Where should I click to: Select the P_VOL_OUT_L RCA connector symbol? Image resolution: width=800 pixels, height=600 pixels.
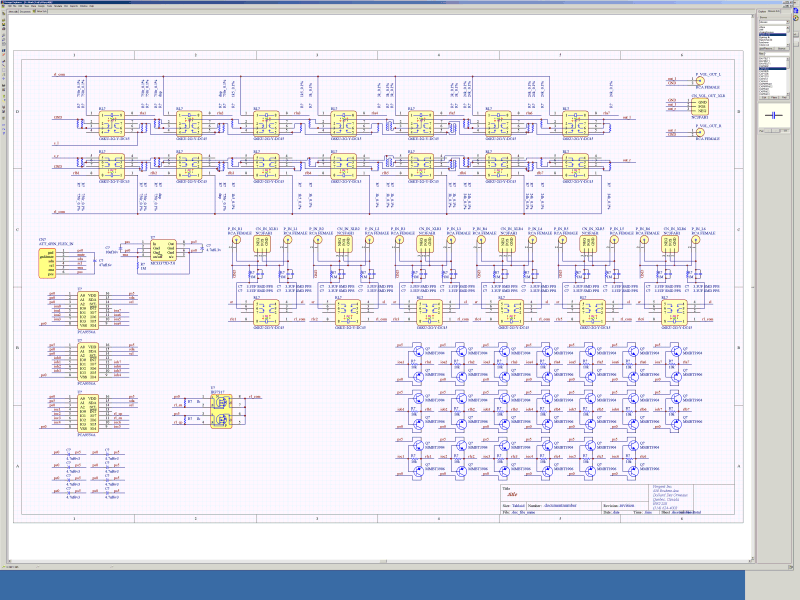(700, 81)
